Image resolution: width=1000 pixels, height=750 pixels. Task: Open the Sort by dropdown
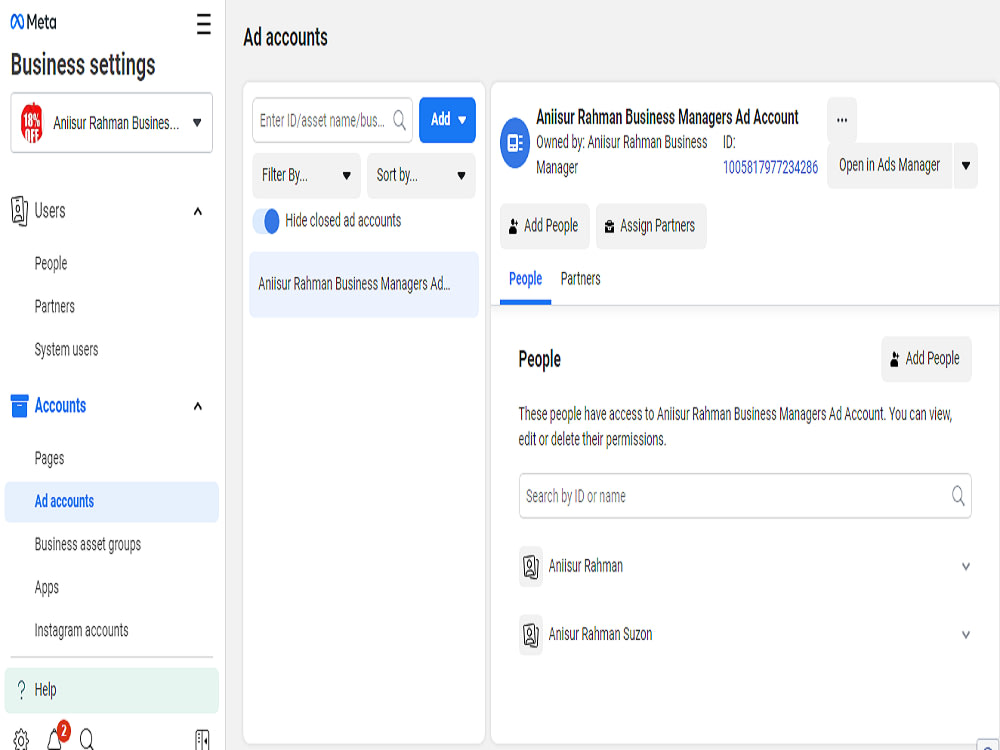point(421,175)
